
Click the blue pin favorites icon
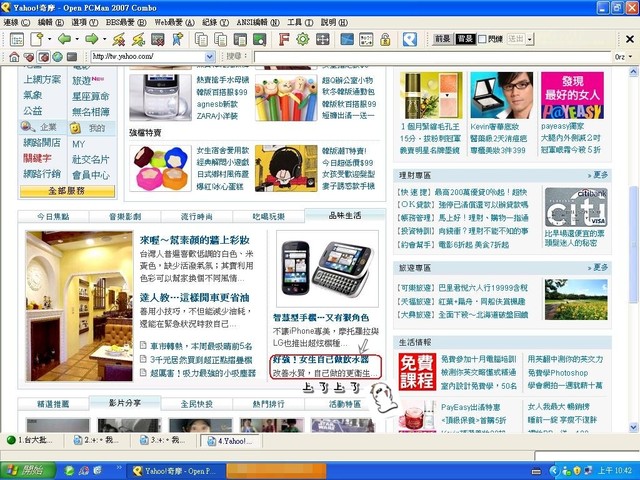178,39
